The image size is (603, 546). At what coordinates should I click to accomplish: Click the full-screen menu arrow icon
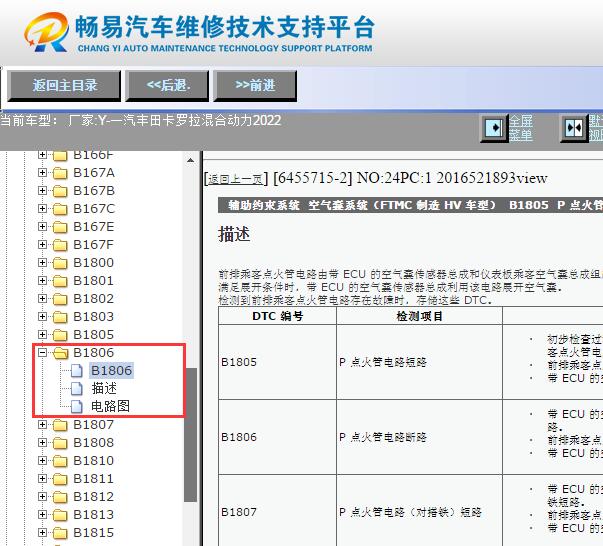click(x=494, y=128)
